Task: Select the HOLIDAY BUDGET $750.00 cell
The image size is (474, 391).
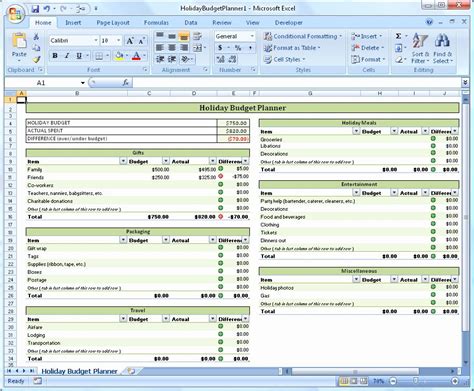Action: coord(233,123)
